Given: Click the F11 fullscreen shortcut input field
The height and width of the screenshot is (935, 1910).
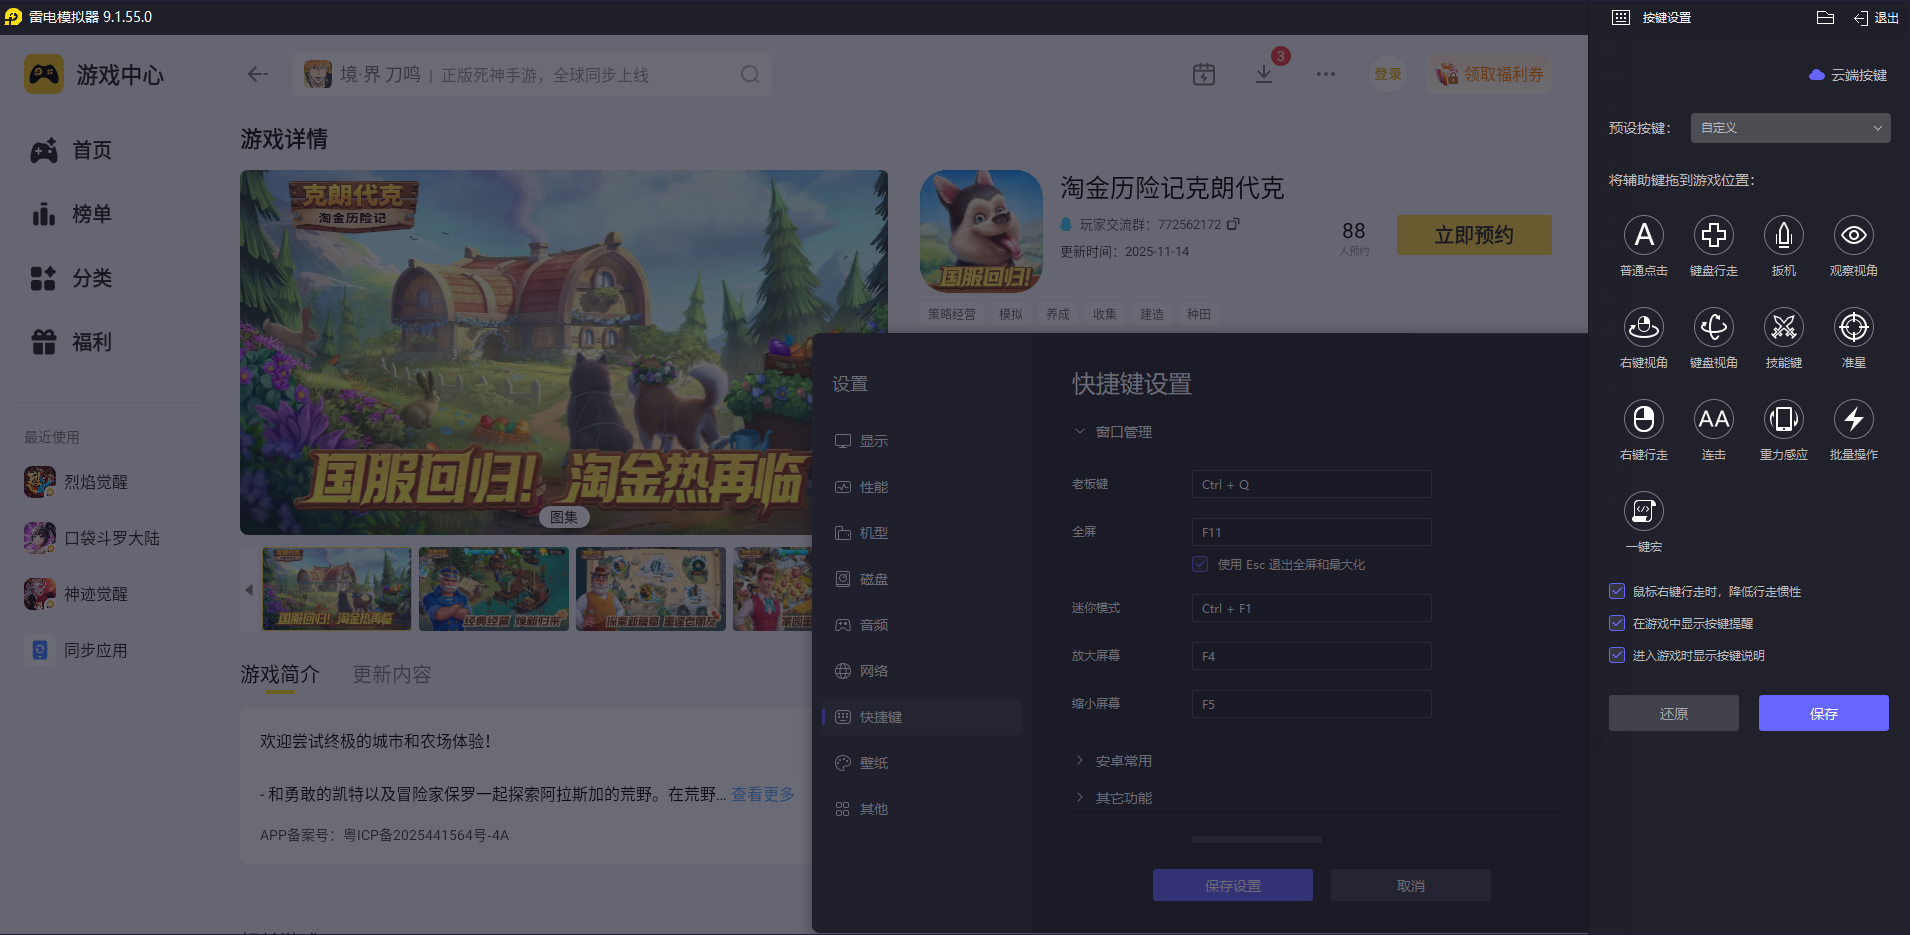Looking at the screenshot, I should pos(1310,531).
